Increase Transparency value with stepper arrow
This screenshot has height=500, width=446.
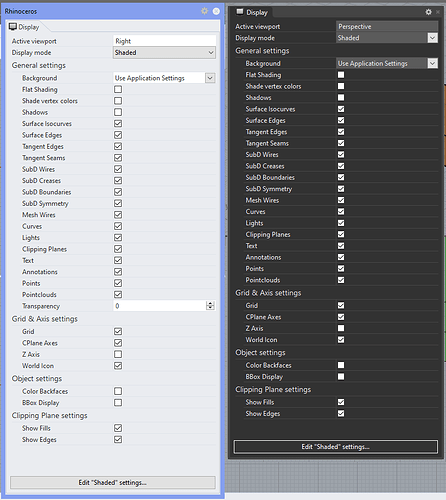(x=210, y=303)
